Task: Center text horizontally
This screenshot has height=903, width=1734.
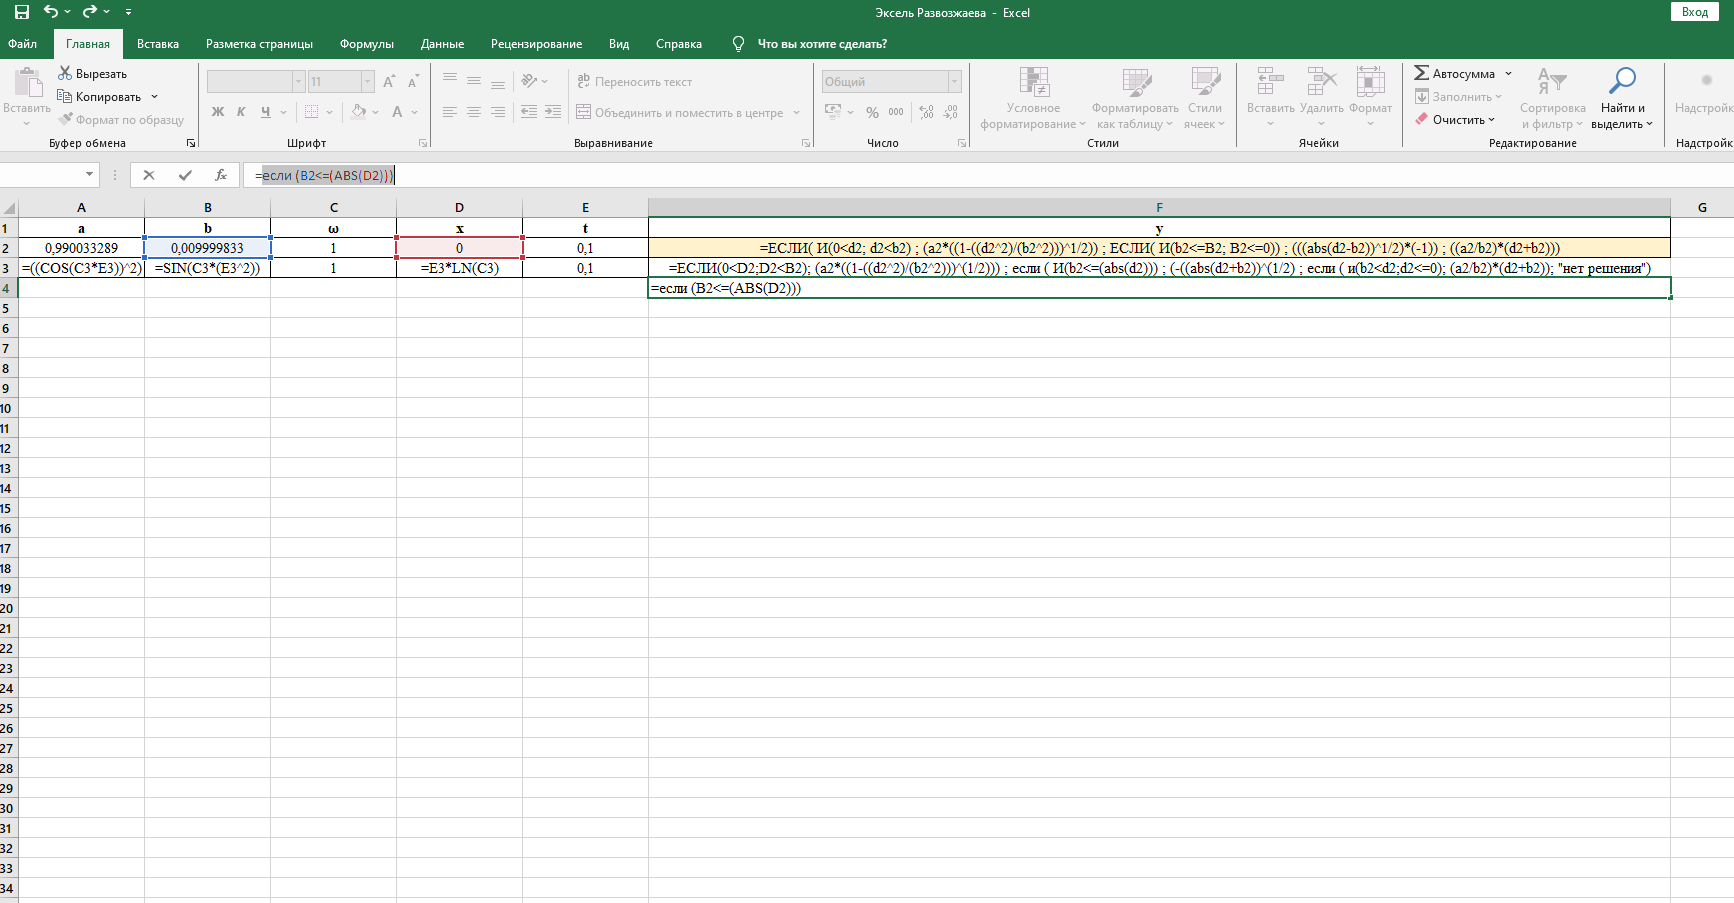Action: coord(474,112)
